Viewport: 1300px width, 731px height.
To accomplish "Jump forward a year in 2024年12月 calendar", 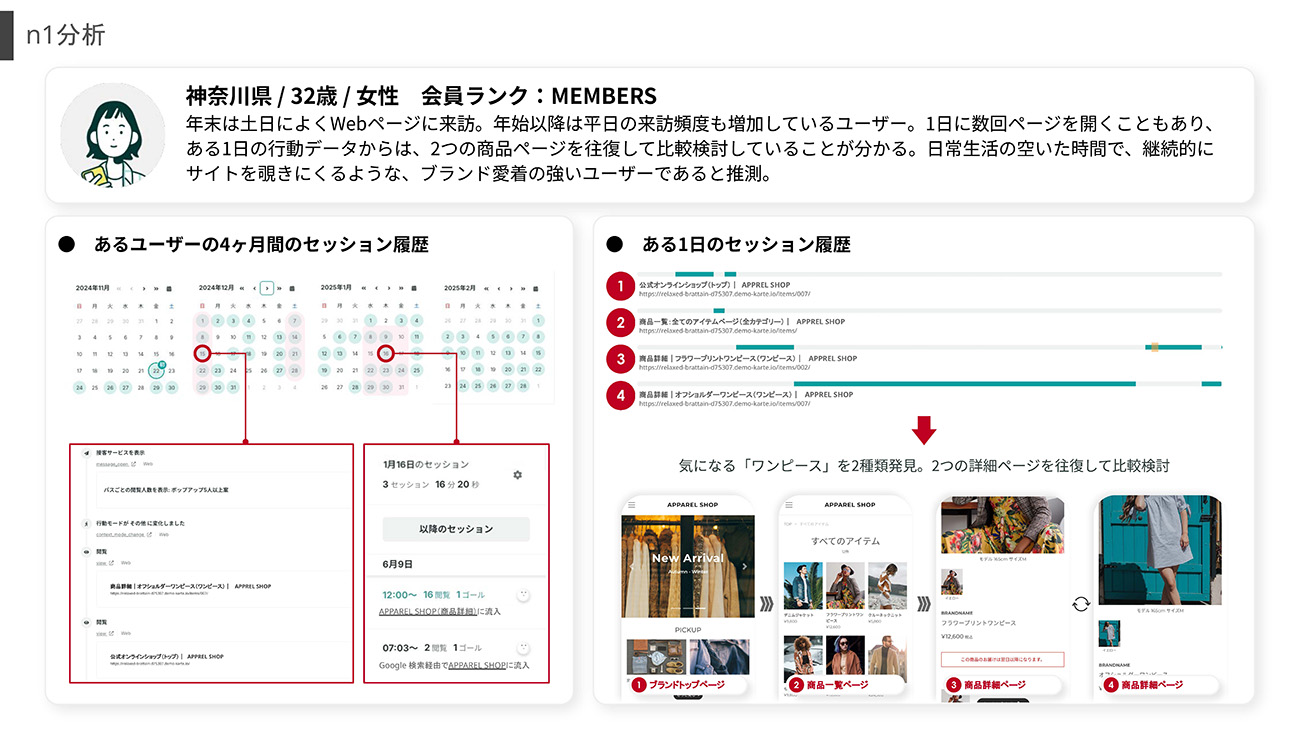I will pyautogui.click(x=279, y=288).
